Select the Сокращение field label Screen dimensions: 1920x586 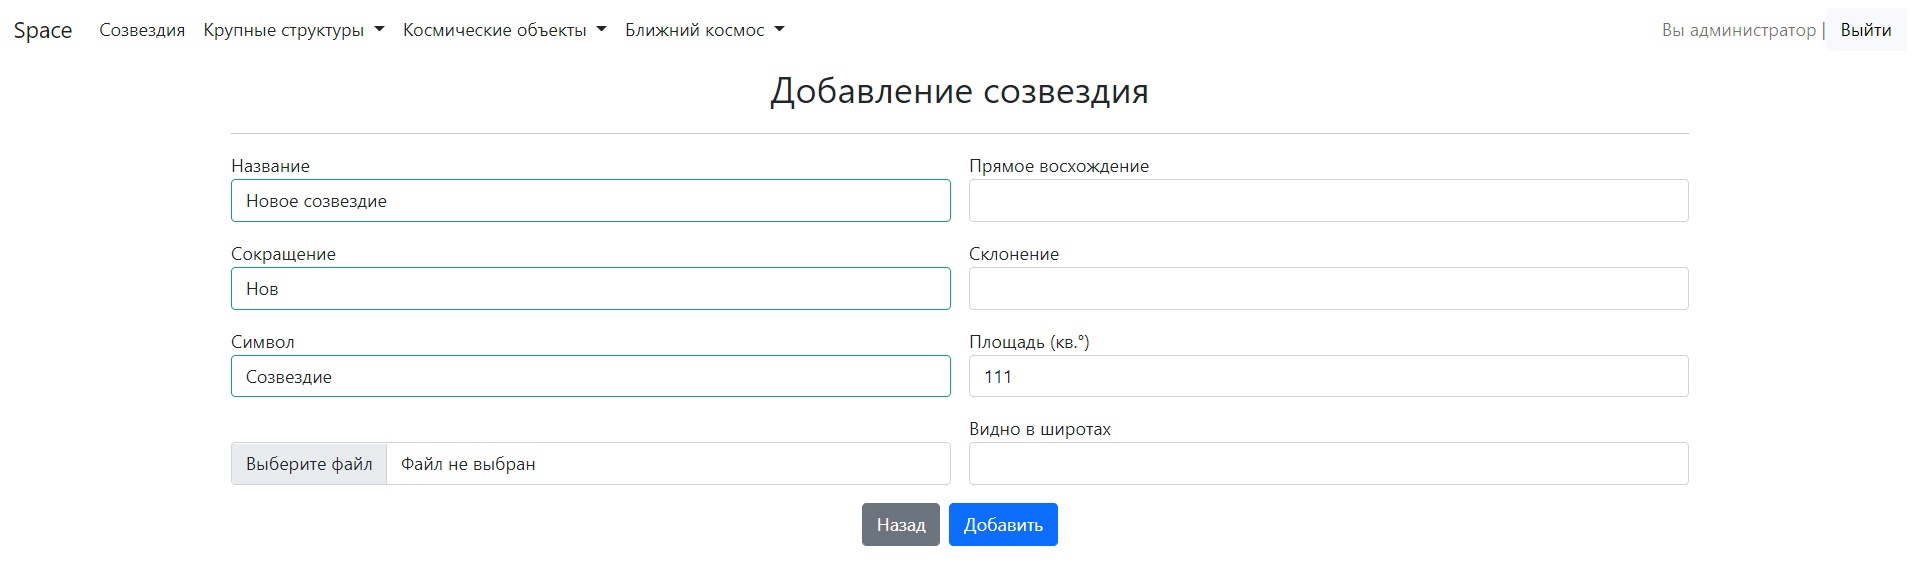[x=283, y=254]
